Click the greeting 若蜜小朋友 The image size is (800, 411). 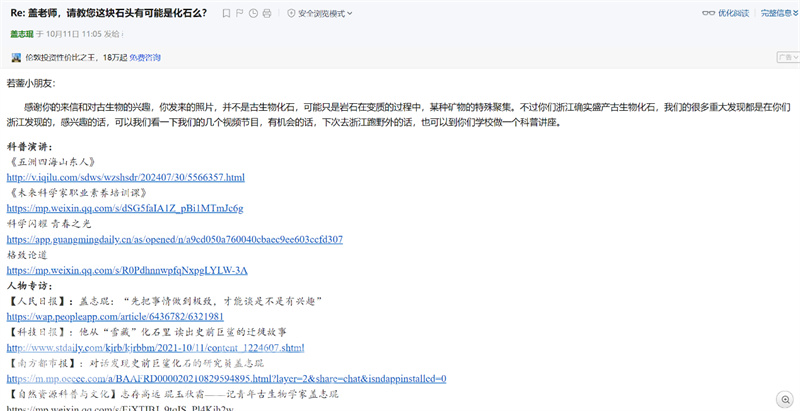(32, 84)
